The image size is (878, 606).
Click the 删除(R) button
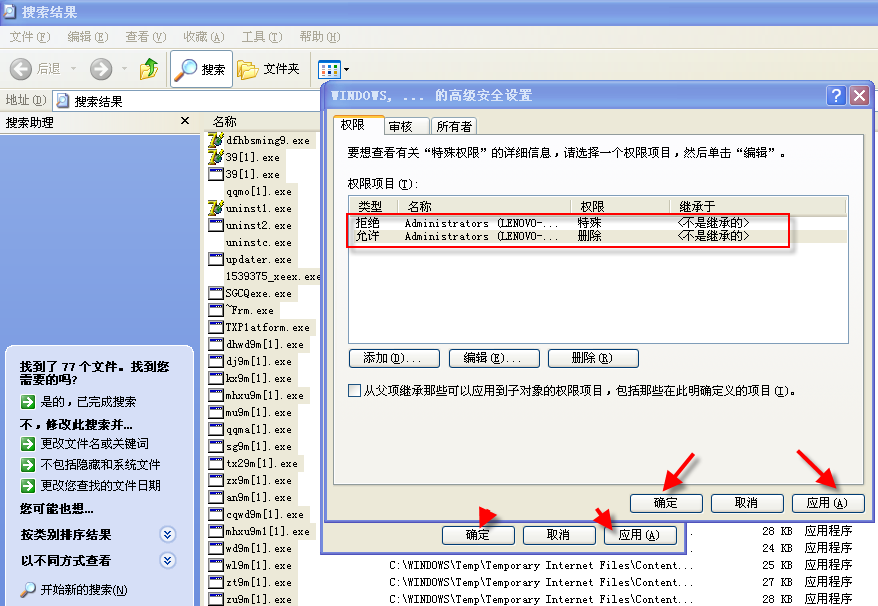[x=593, y=358]
